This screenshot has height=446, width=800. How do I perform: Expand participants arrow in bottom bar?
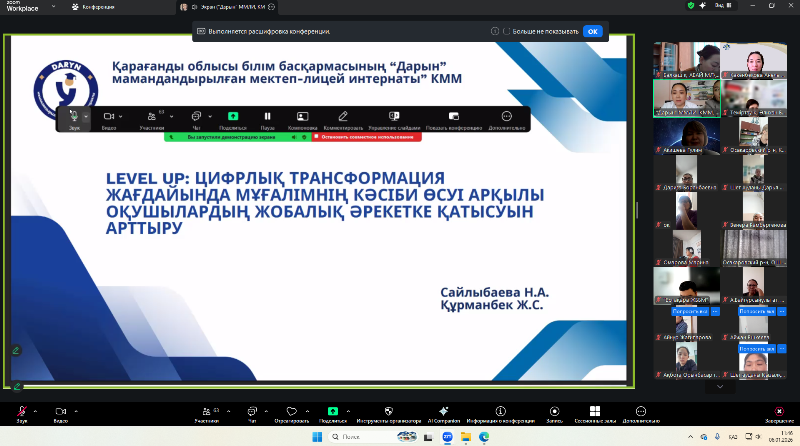[x=229, y=411]
